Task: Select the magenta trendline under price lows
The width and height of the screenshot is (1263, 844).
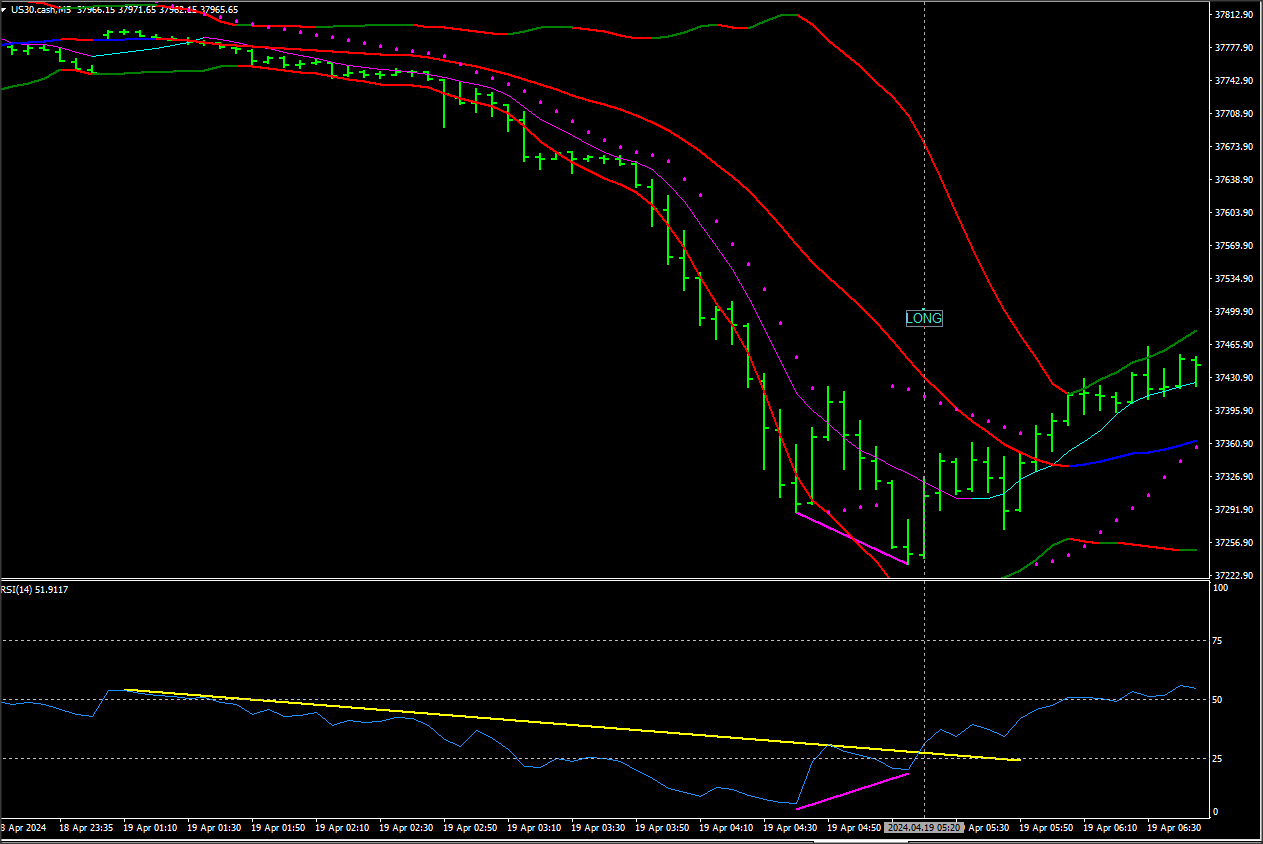Action: tap(851, 538)
